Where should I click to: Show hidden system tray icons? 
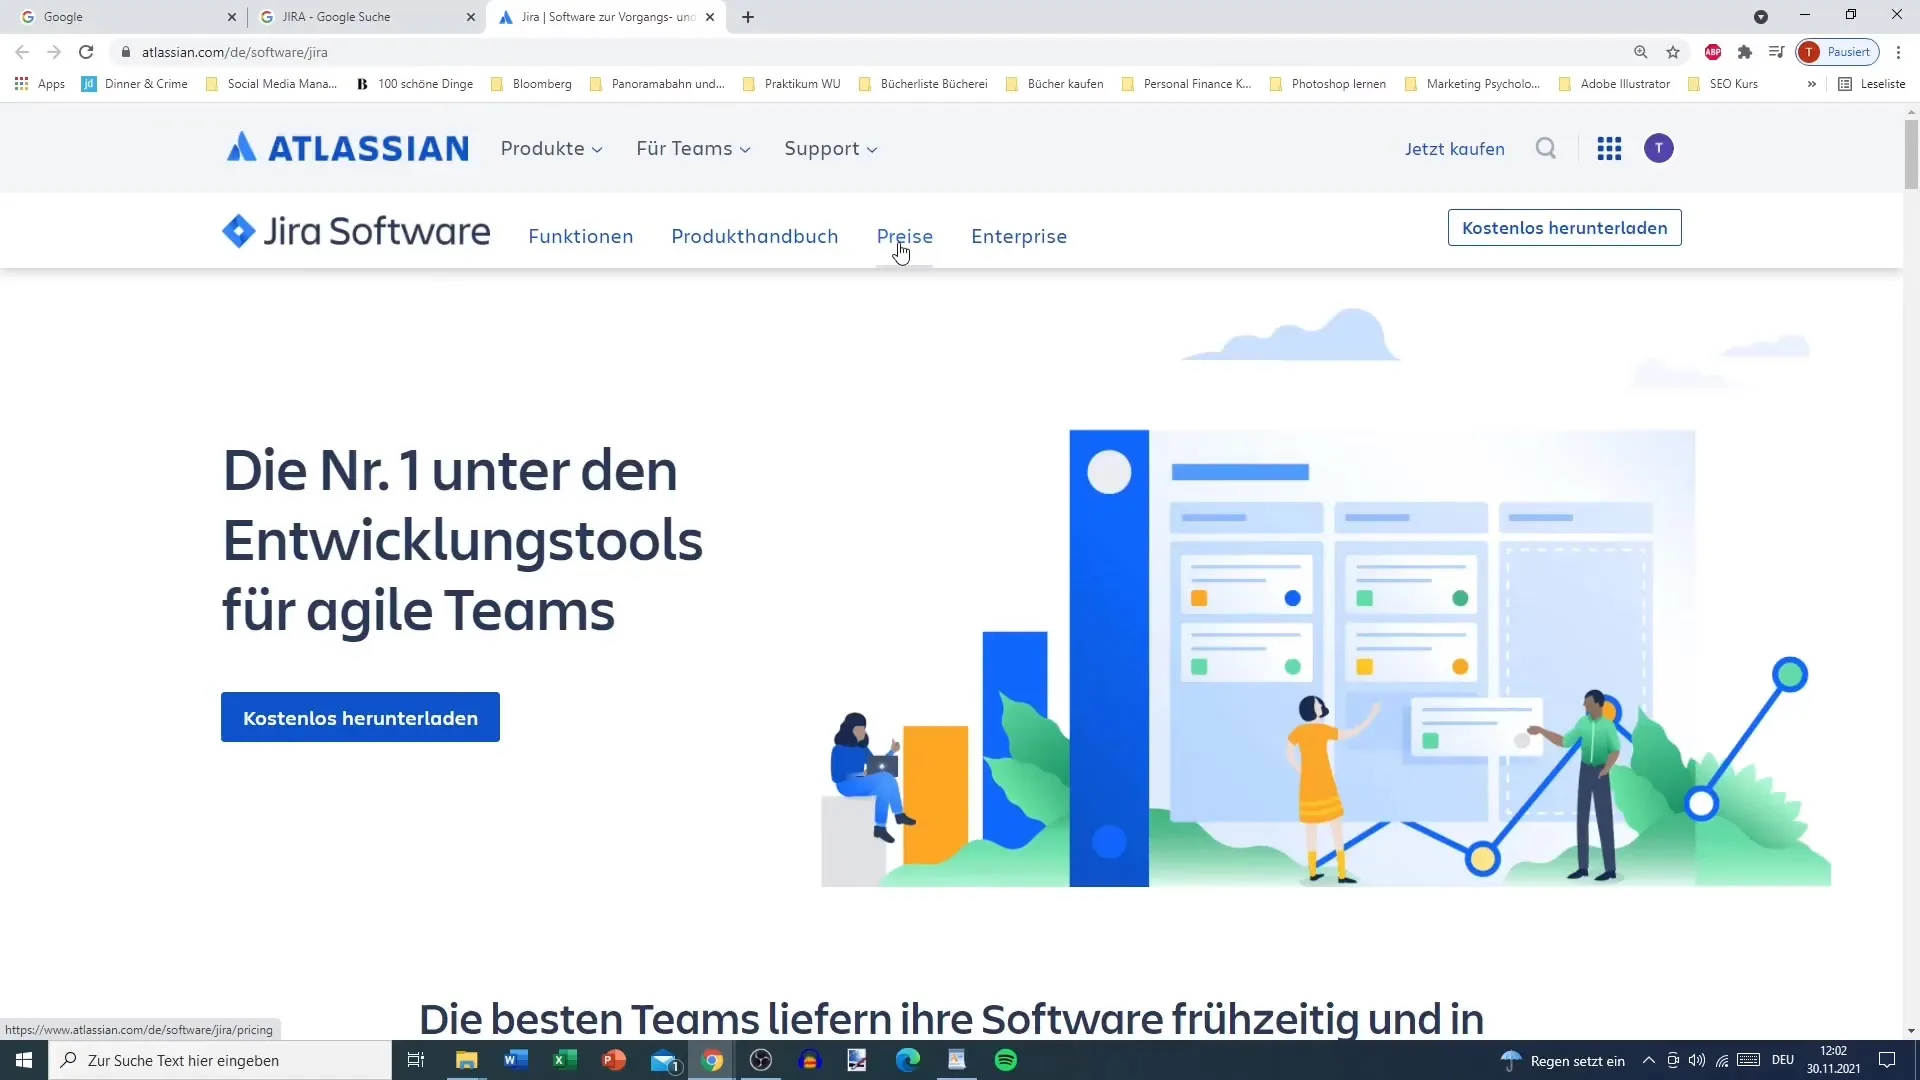click(x=1648, y=1060)
